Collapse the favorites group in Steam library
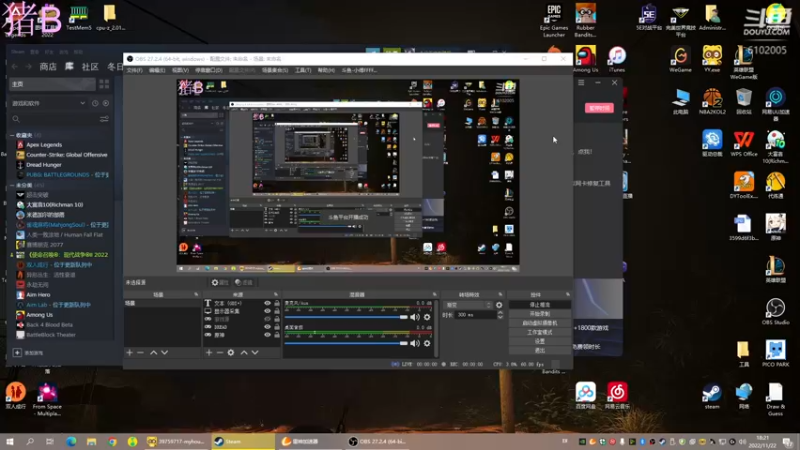This screenshot has width=800, height=450. (x=12, y=135)
